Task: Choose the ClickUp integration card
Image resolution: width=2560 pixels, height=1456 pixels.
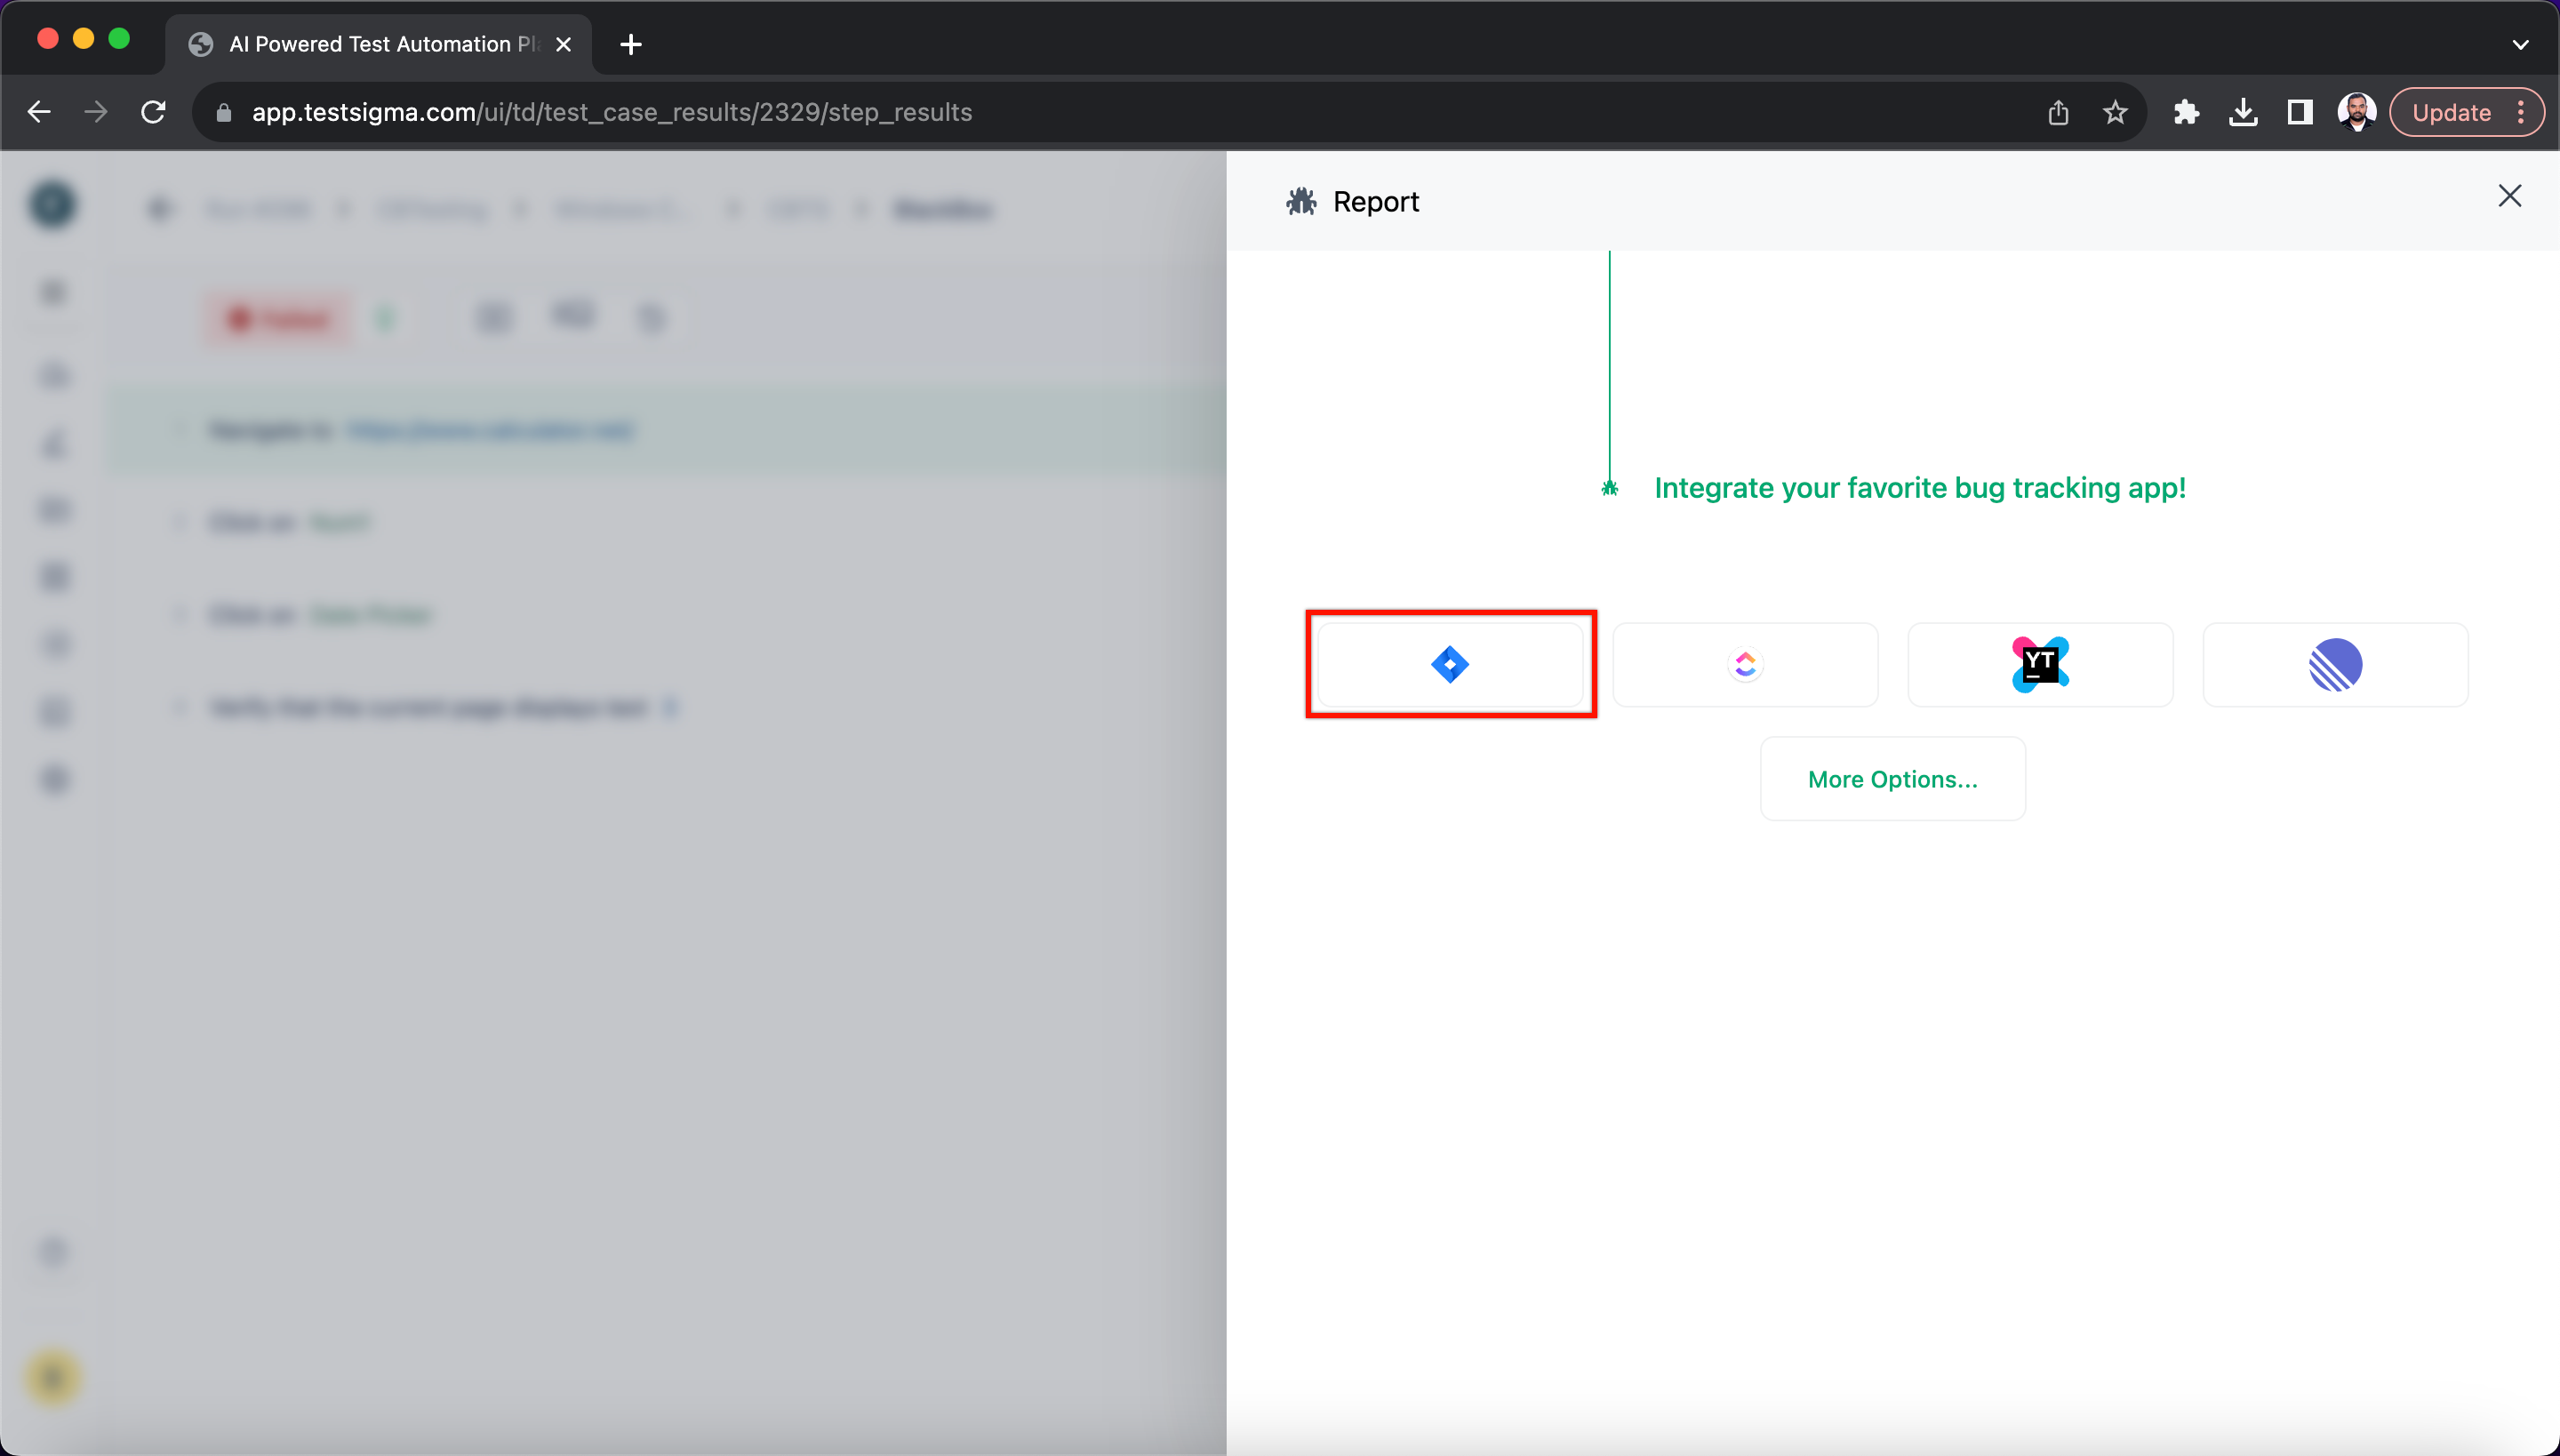Action: click(x=1745, y=664)
